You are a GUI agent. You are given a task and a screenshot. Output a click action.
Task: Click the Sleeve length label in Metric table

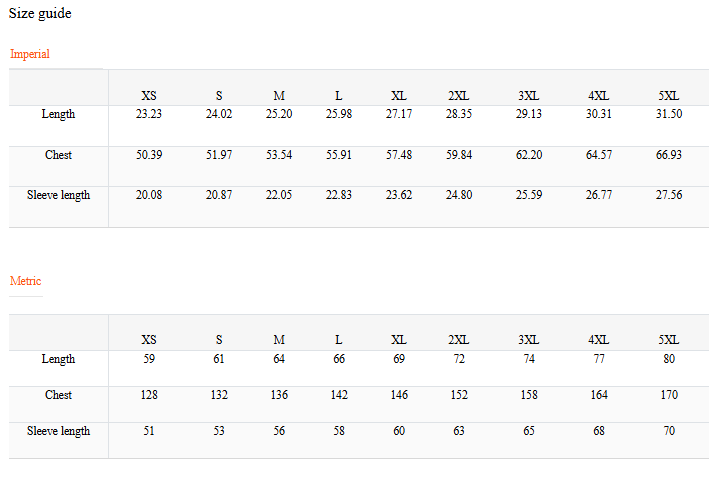[58, 431]
